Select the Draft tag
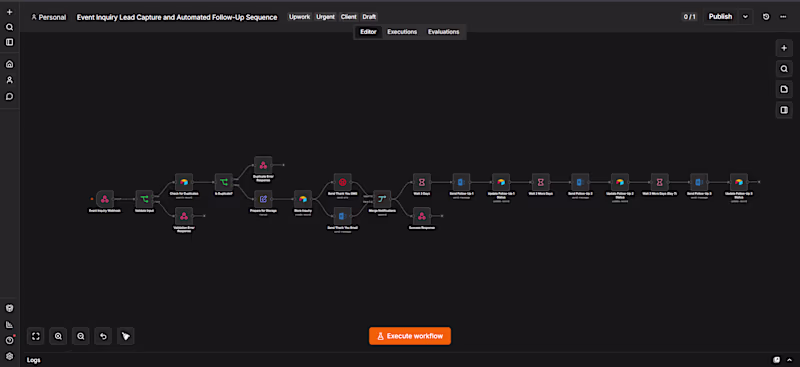800x367 pixels. [x=369, y=17]
